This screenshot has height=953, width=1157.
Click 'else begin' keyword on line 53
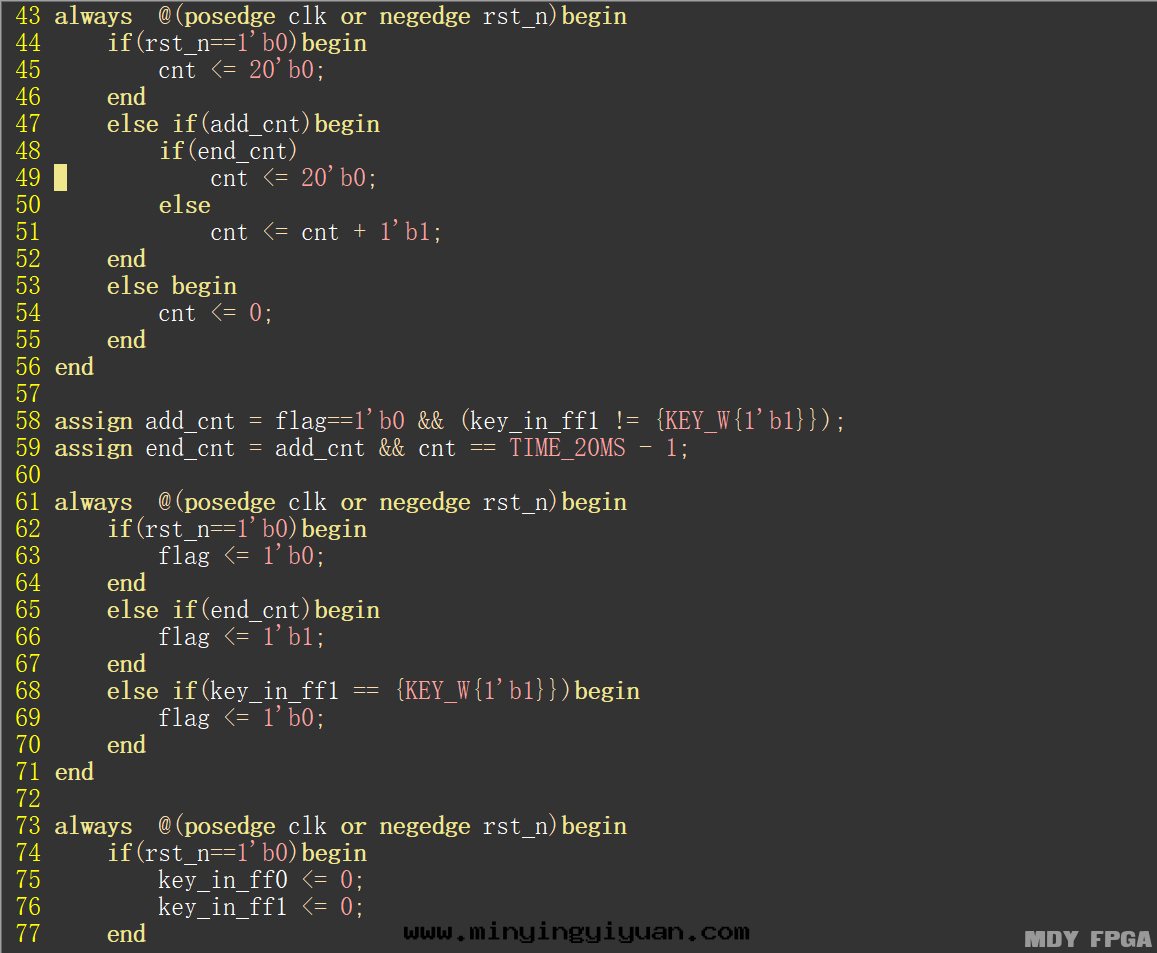171,286
